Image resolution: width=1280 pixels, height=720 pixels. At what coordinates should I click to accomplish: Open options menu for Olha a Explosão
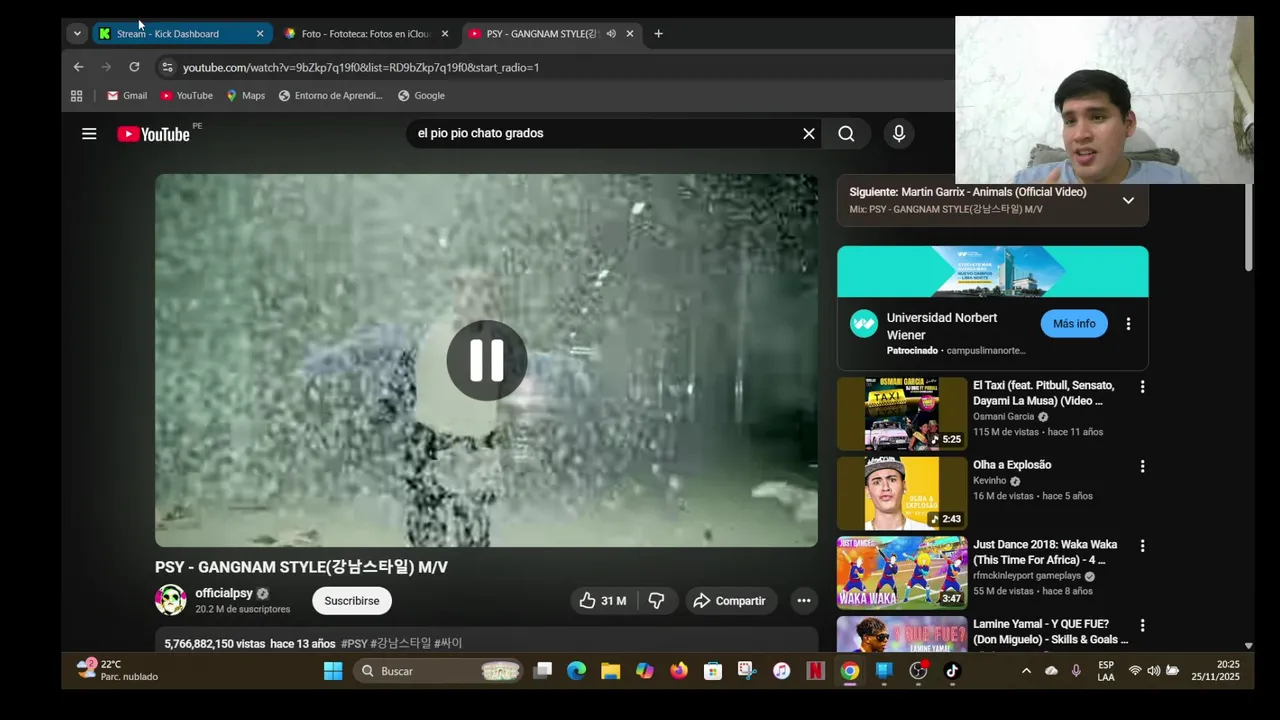coord(1142,467)
